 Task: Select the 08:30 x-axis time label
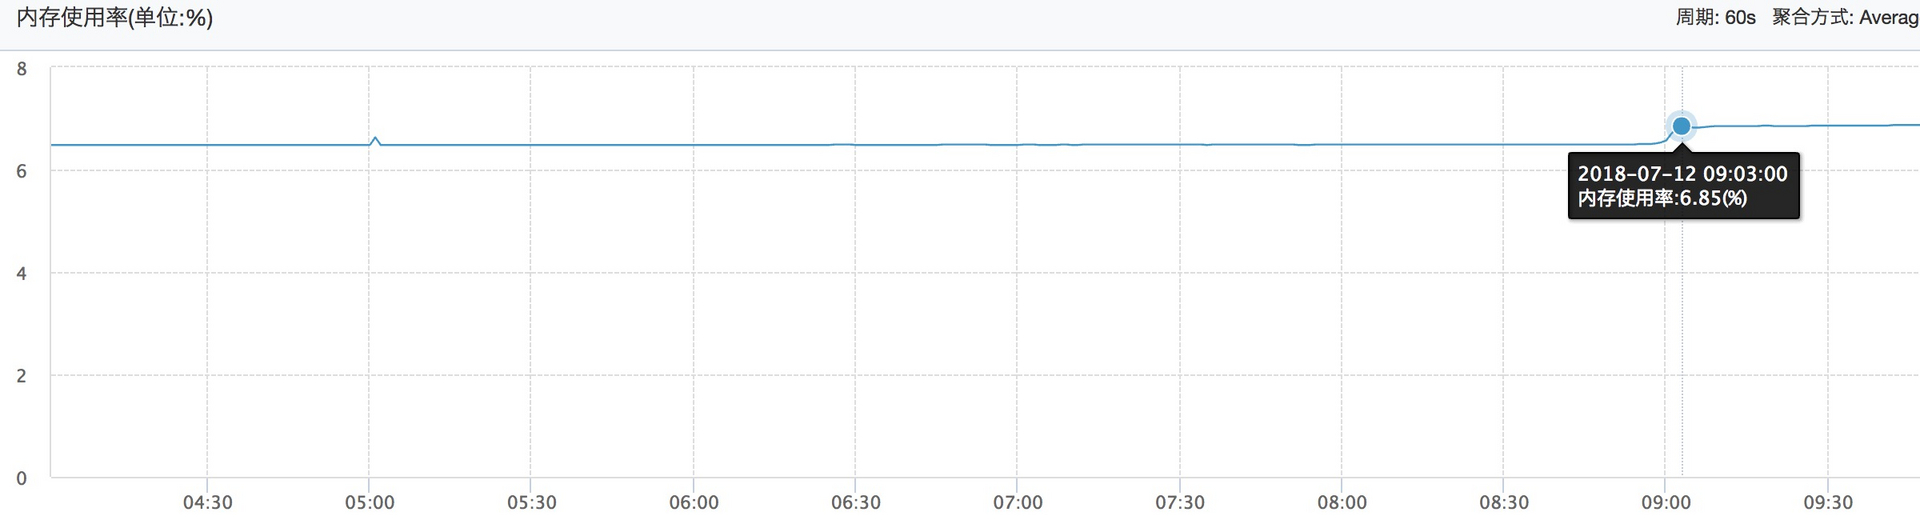pyautogui.click(x=1503, y=502)
